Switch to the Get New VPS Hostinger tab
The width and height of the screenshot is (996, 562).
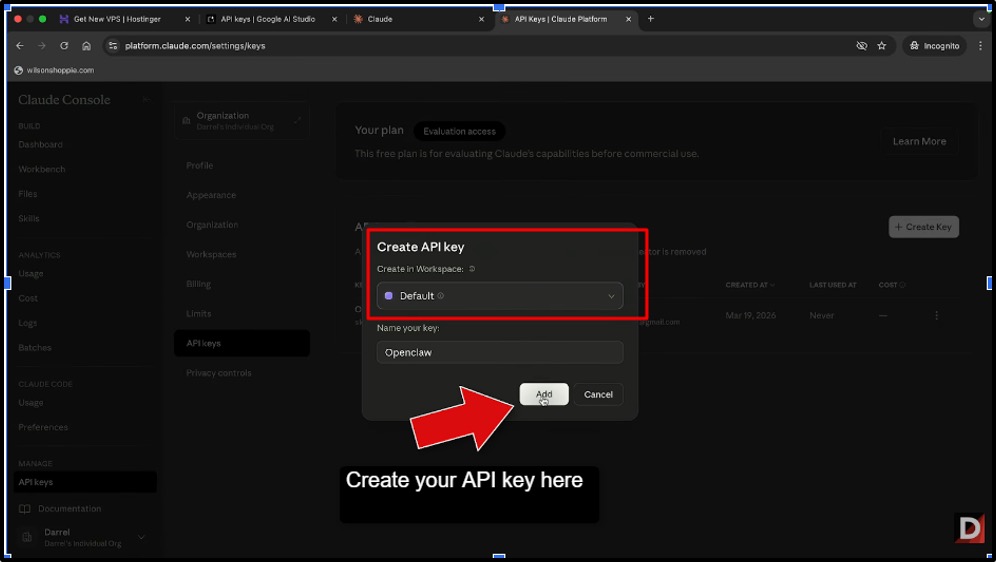(x=118, y=19)
